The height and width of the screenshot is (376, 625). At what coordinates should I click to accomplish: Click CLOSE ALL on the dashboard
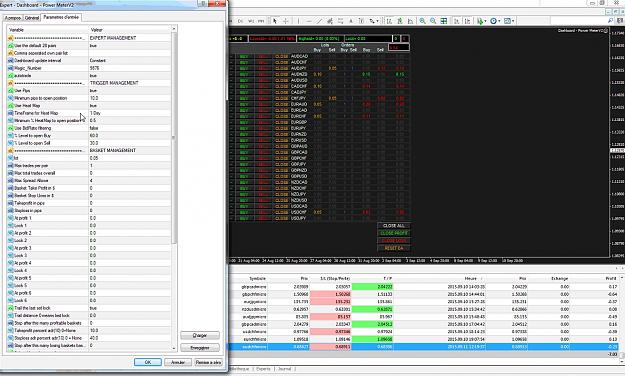pyautogui.click(x=393, y=226)
